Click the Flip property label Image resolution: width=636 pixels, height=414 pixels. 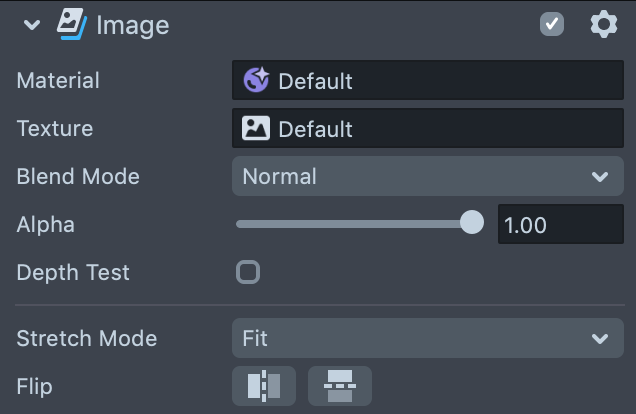pyautogui.click(x=34, y=386)
